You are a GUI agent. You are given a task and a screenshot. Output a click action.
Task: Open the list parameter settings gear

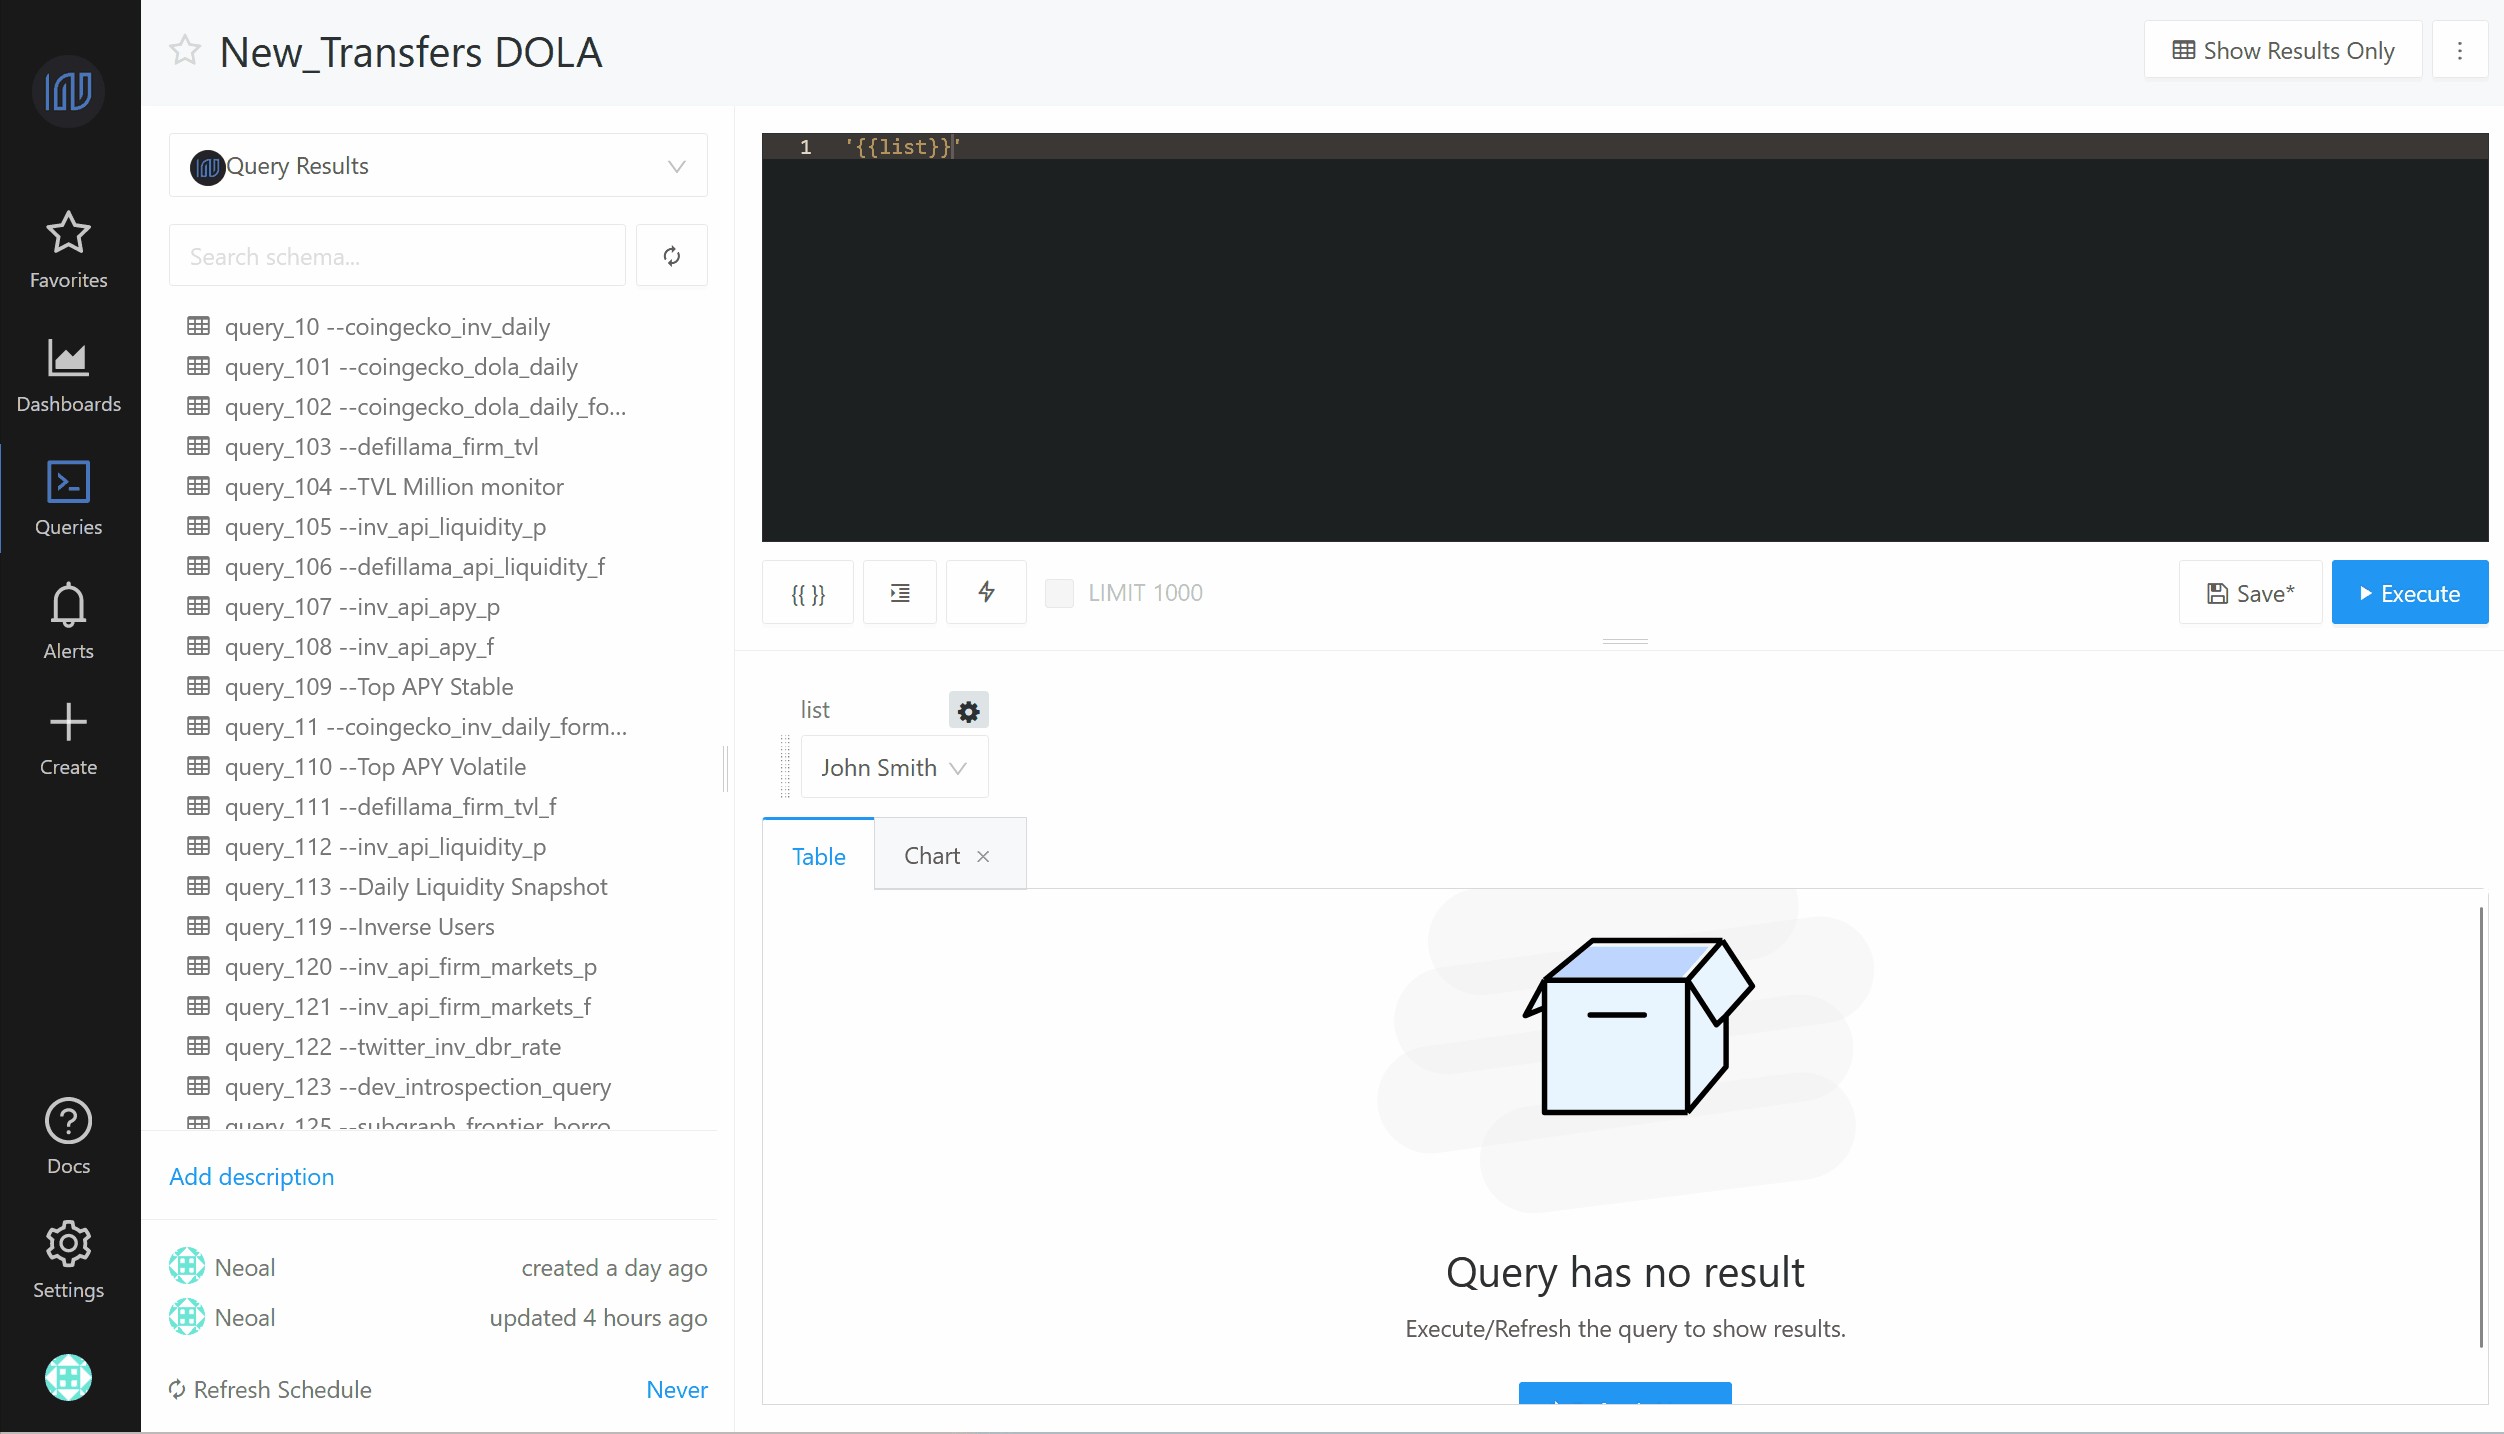click(968, 711)
